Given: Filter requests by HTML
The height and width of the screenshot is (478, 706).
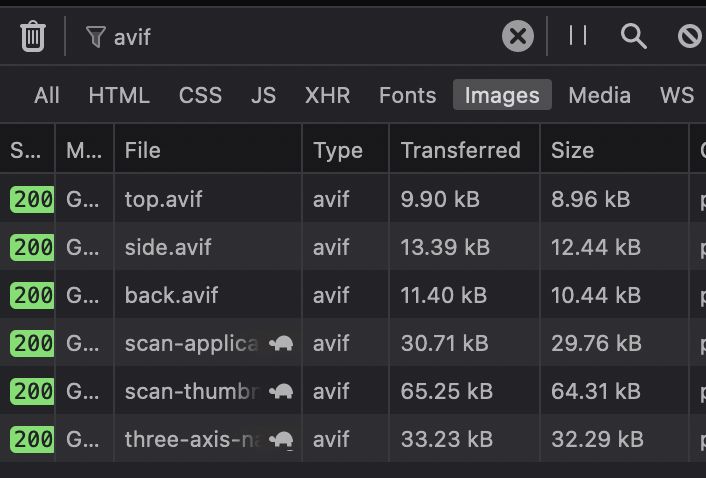Looking at the screenshot, I should click(x=119, y=95).
